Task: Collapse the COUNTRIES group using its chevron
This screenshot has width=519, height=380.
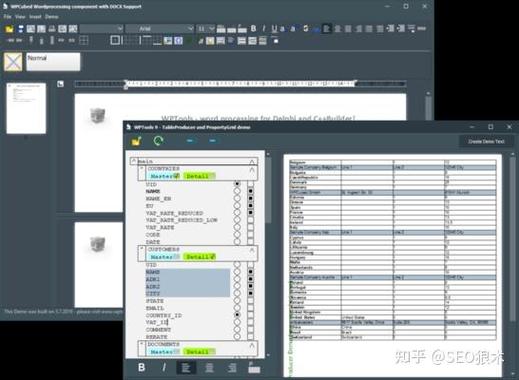Action: pyautogui.click(x=252, y=170)
